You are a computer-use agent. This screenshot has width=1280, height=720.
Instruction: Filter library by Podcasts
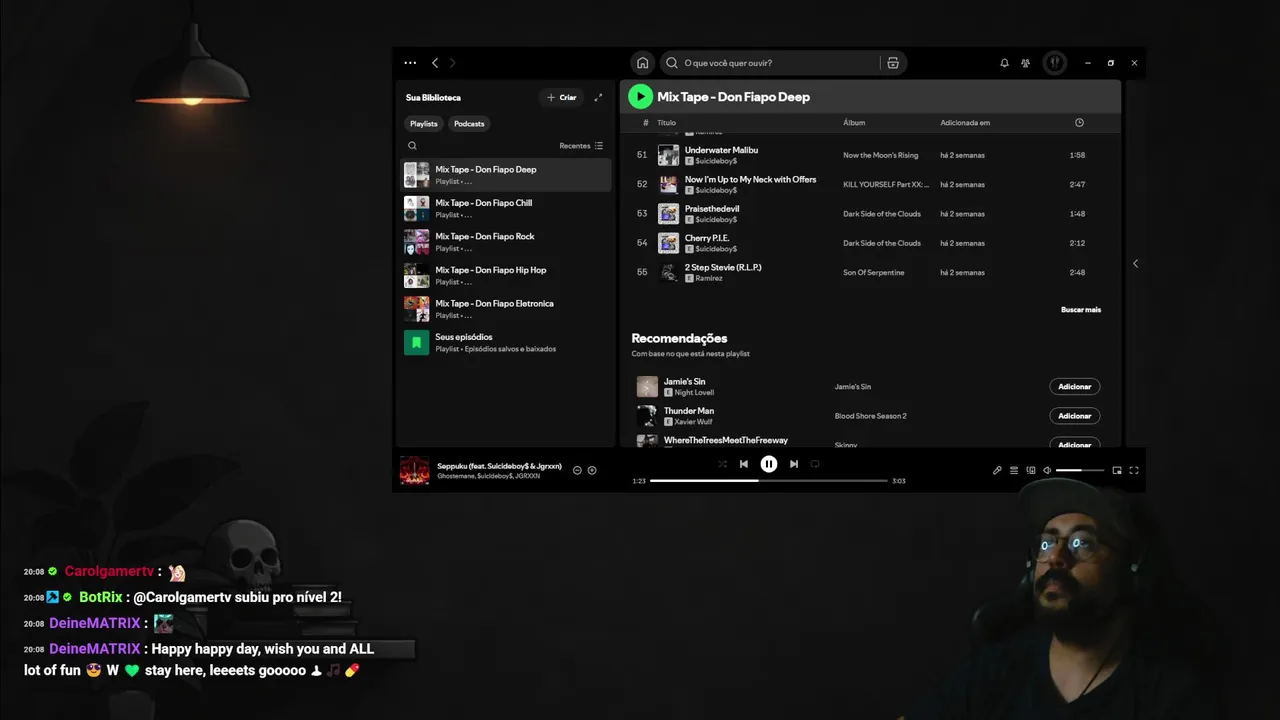[469, 124]
